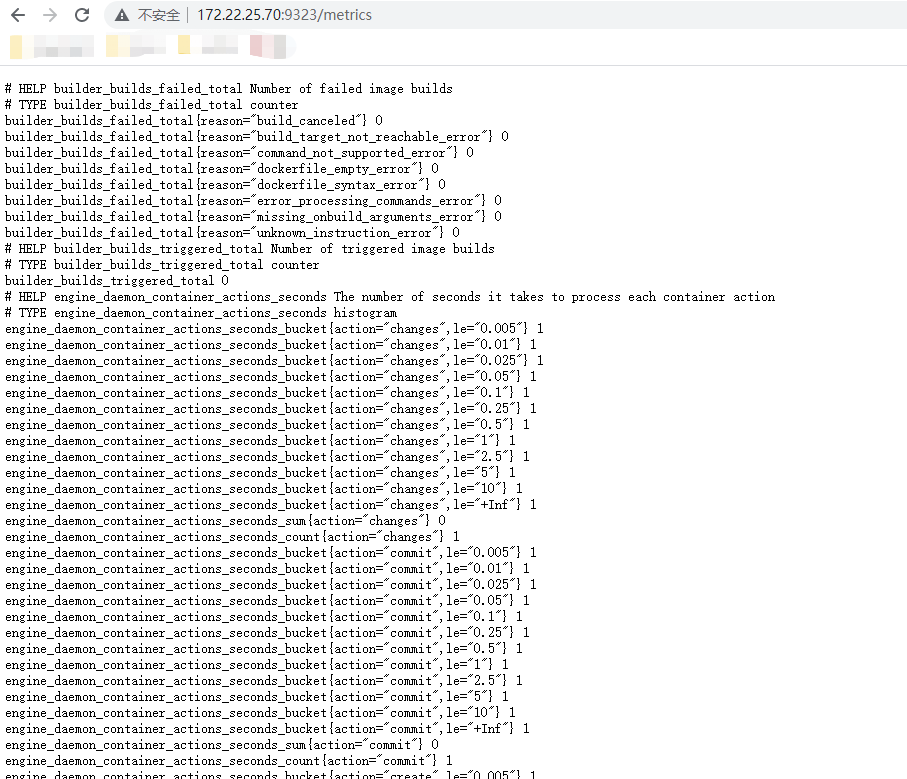Click the changes bucket le="5" line
This screenshot has height=779, width=907.
[260, 472]
